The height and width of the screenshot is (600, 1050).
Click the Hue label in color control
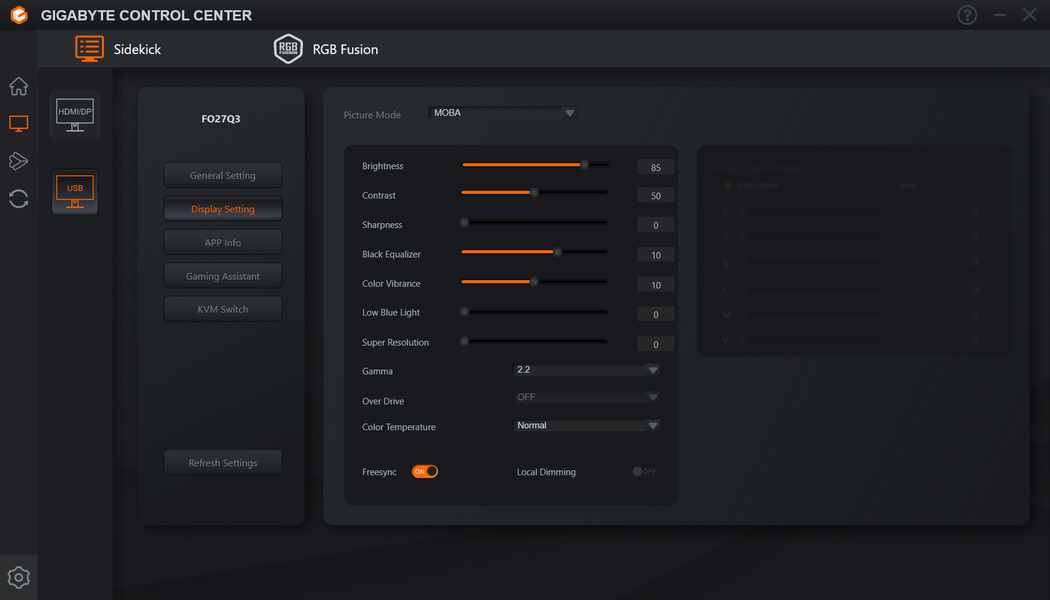(x=909, y=185)
